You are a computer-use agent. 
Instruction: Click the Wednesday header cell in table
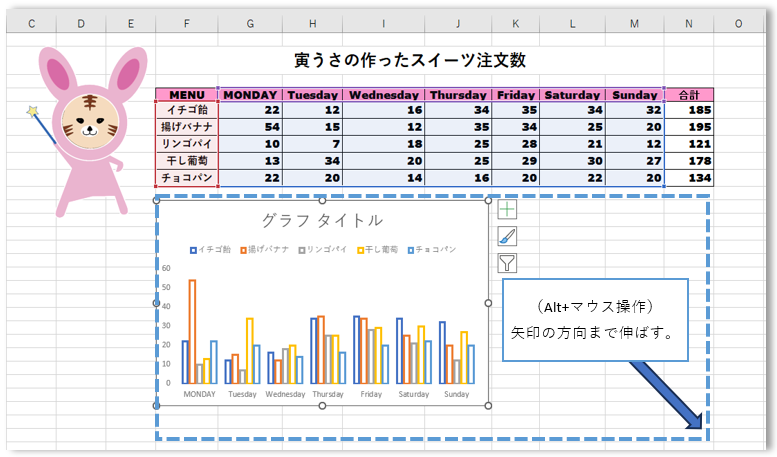pyautogui.click(x=384, y=95)
